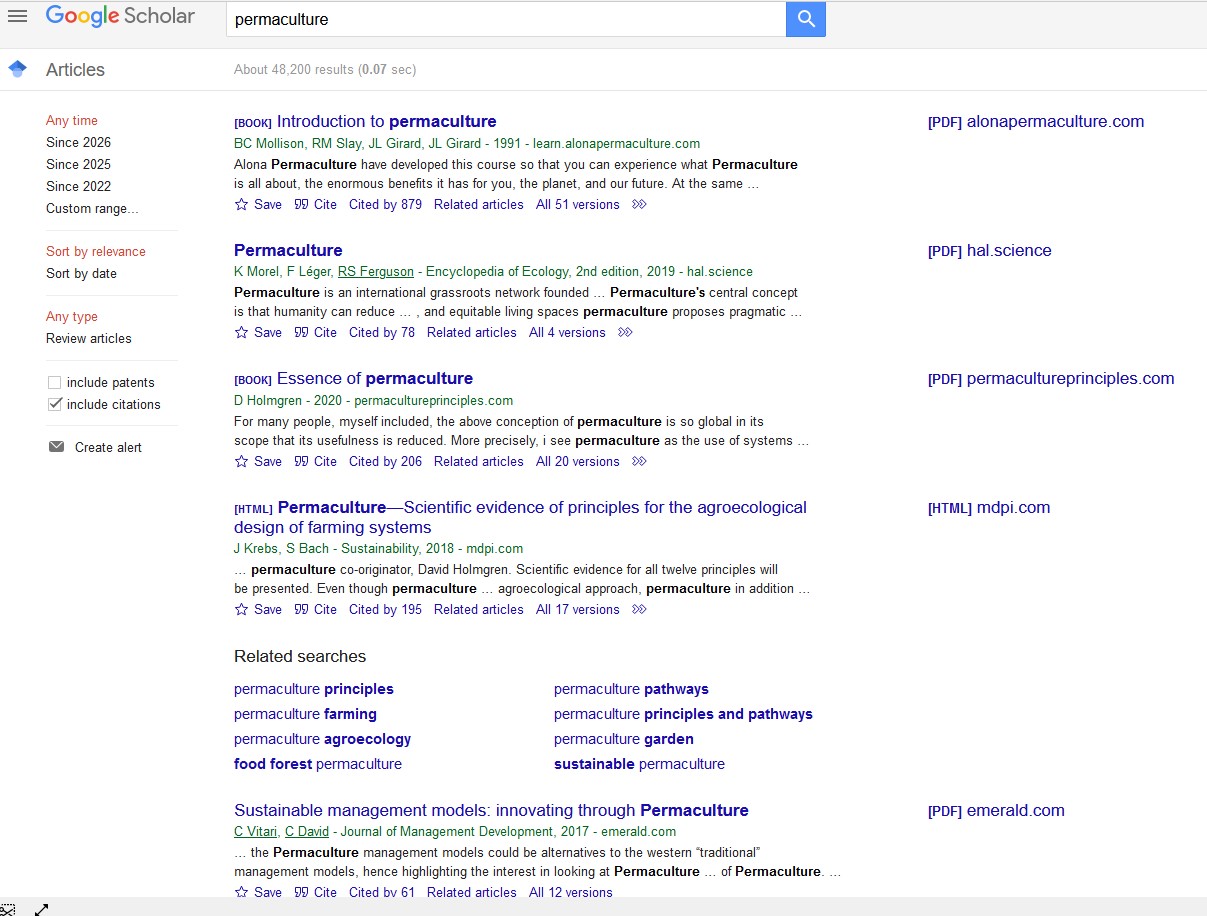Screen dimensions: 1207x916
Task: Cite the "Sustainable management models" article
Action: [315, 892]
